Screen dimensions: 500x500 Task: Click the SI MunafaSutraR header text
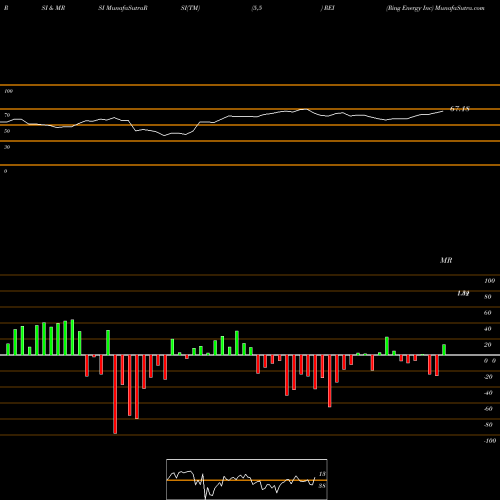(x=123, y=8)
